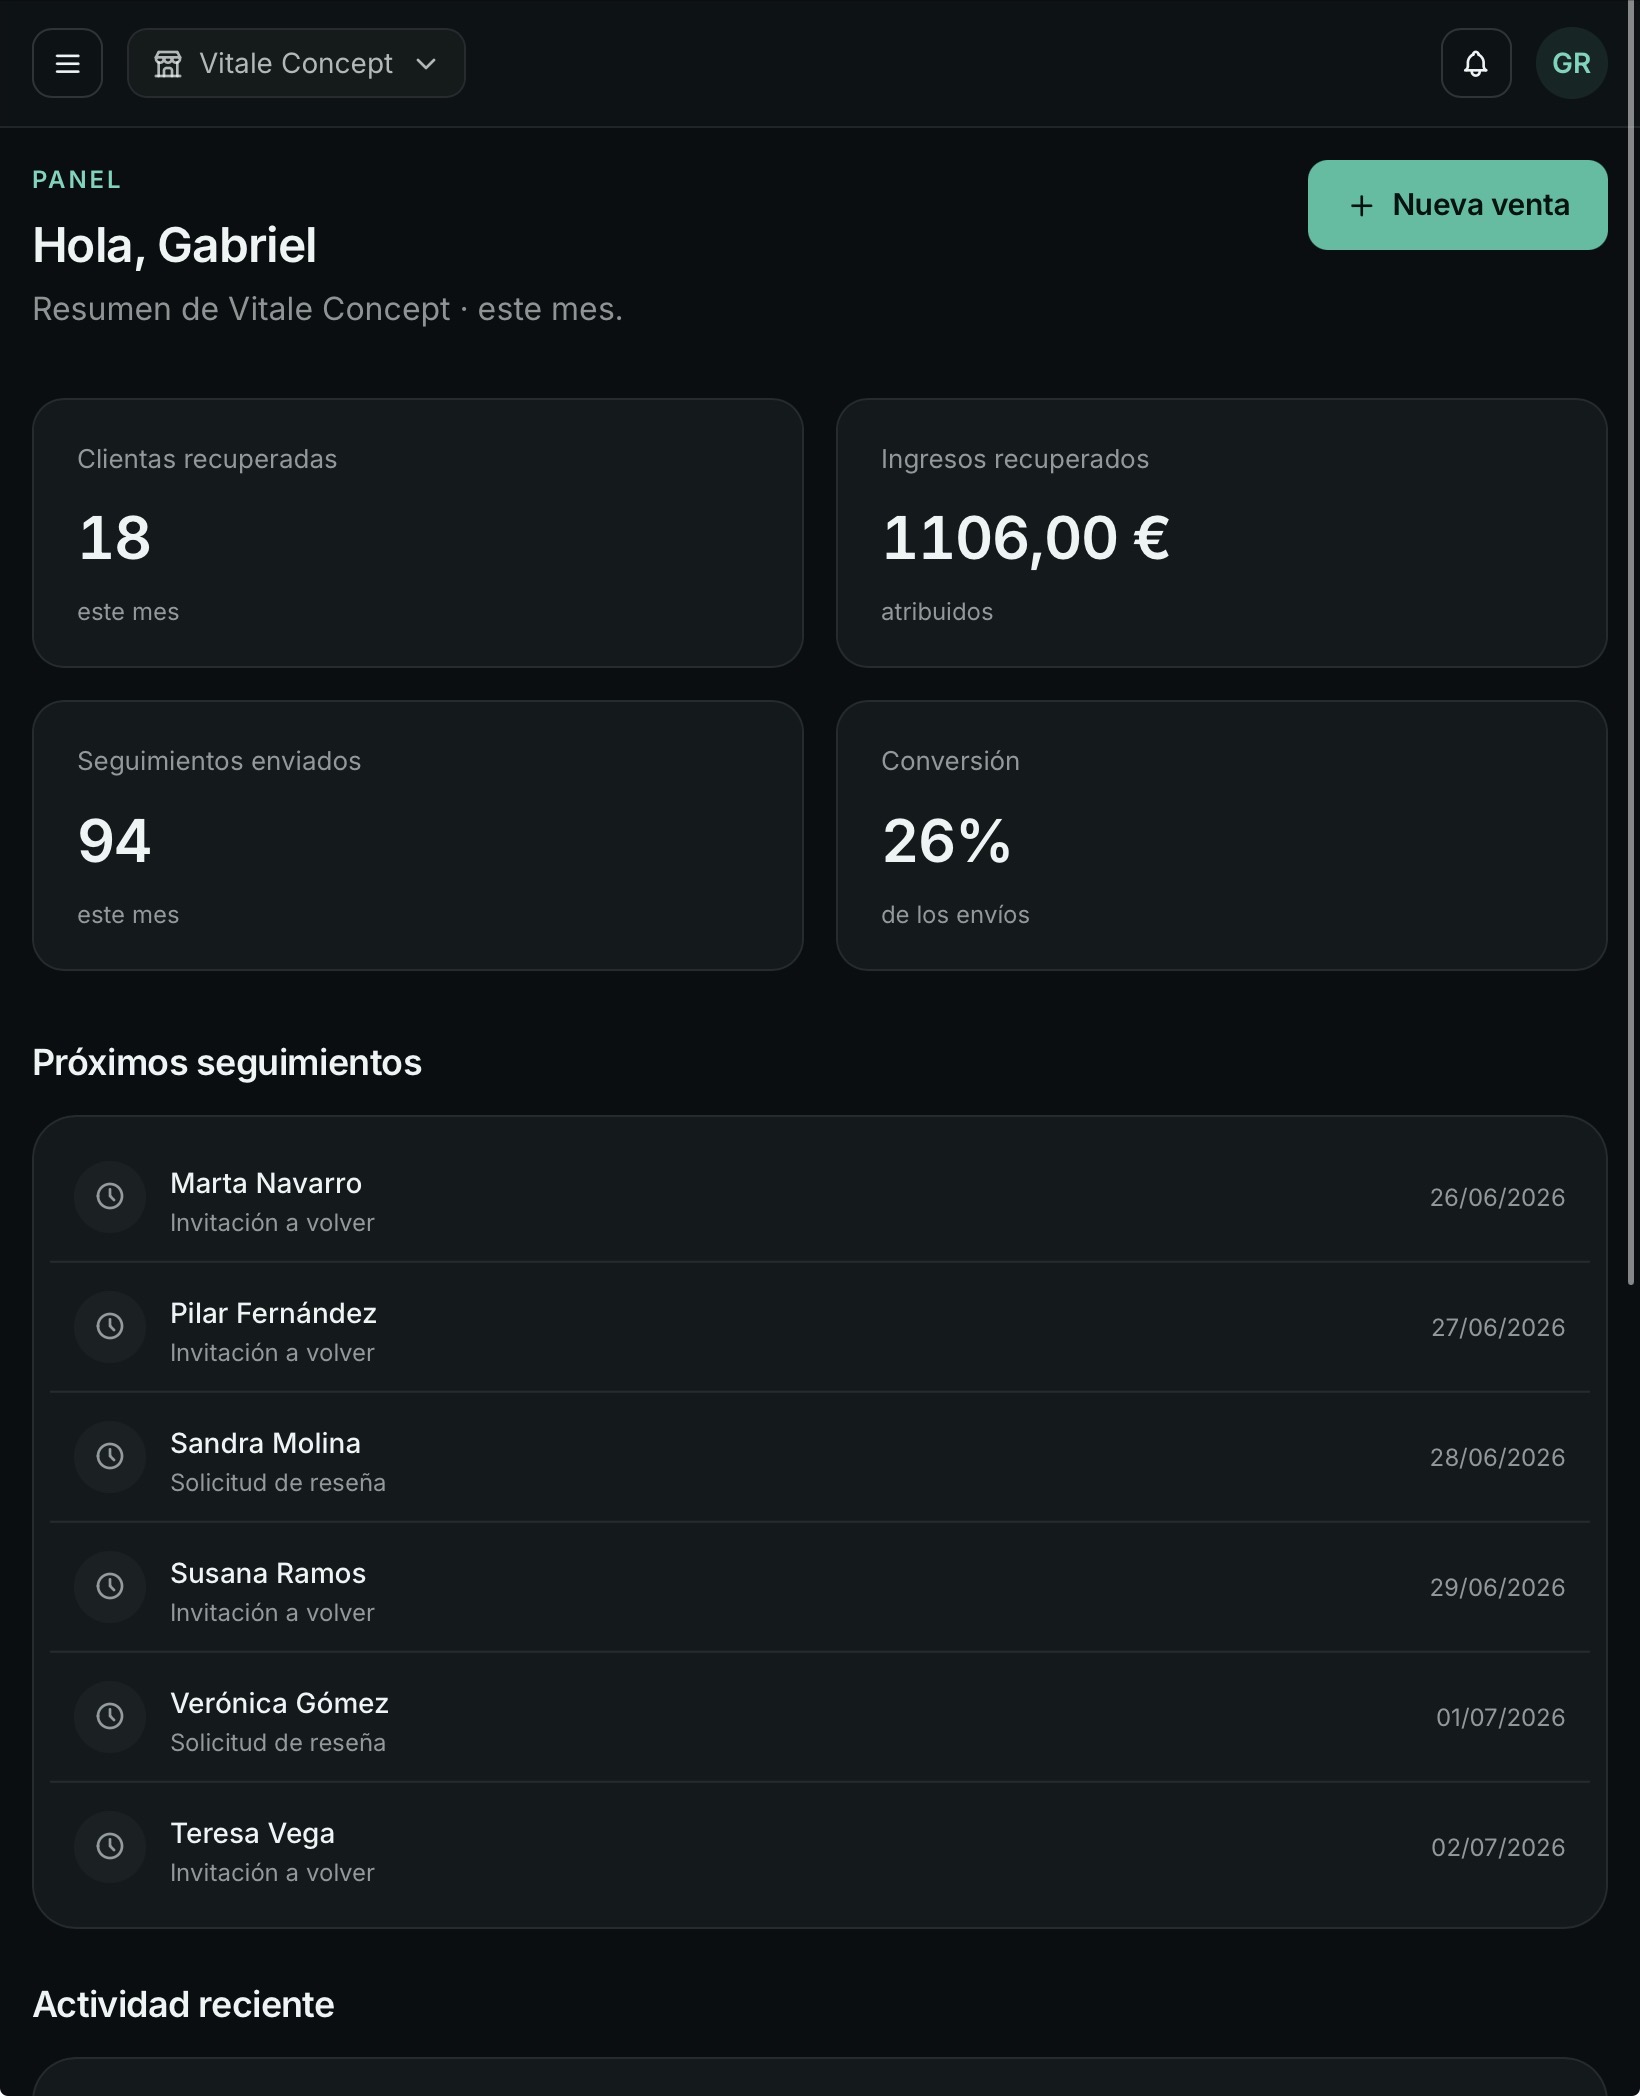Click Solicitud de reseña under Sandra Molina
Viewport: 1640px width, 2096px height.
tap(278, 1482)
